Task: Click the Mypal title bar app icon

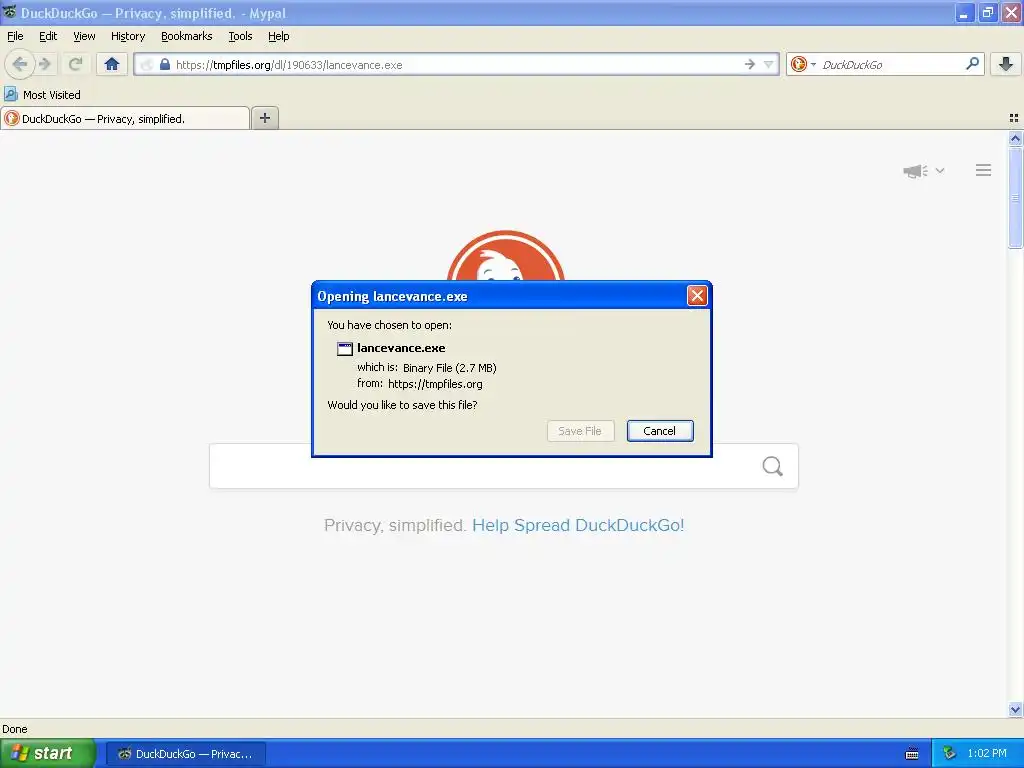Action: coord(10,12)
